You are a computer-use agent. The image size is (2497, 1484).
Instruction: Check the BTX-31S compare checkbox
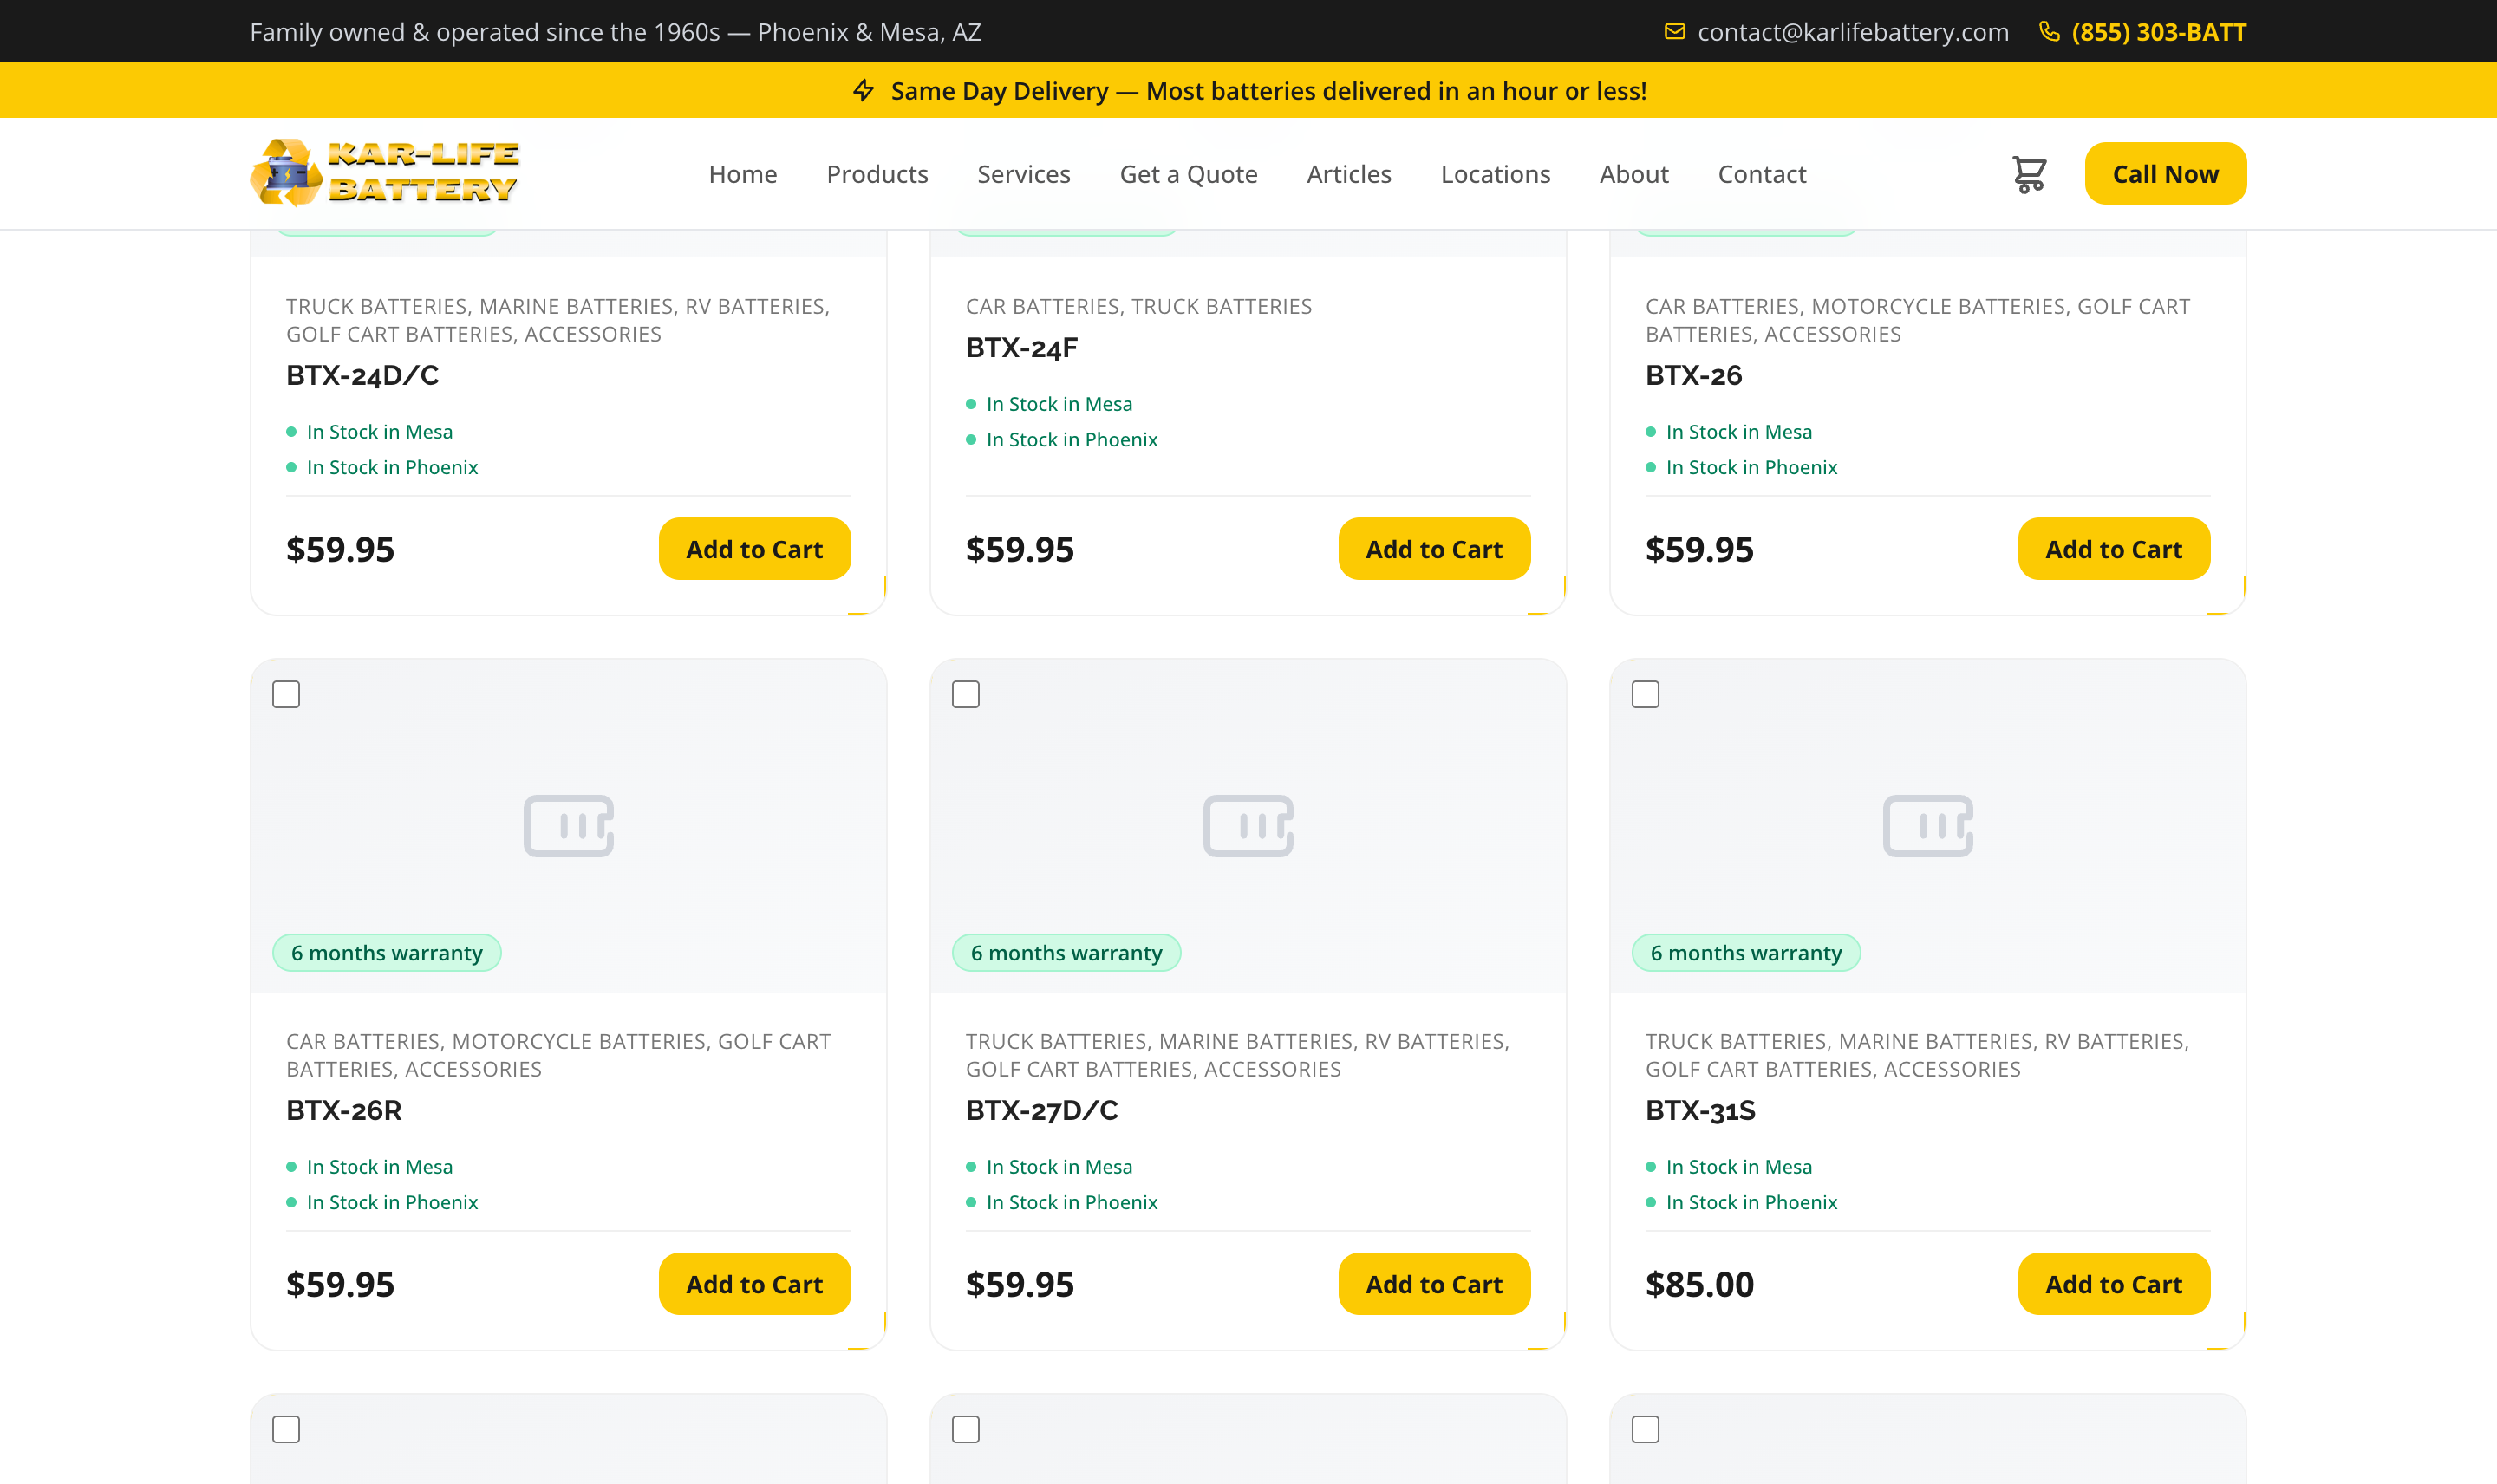coord(1645,694)
